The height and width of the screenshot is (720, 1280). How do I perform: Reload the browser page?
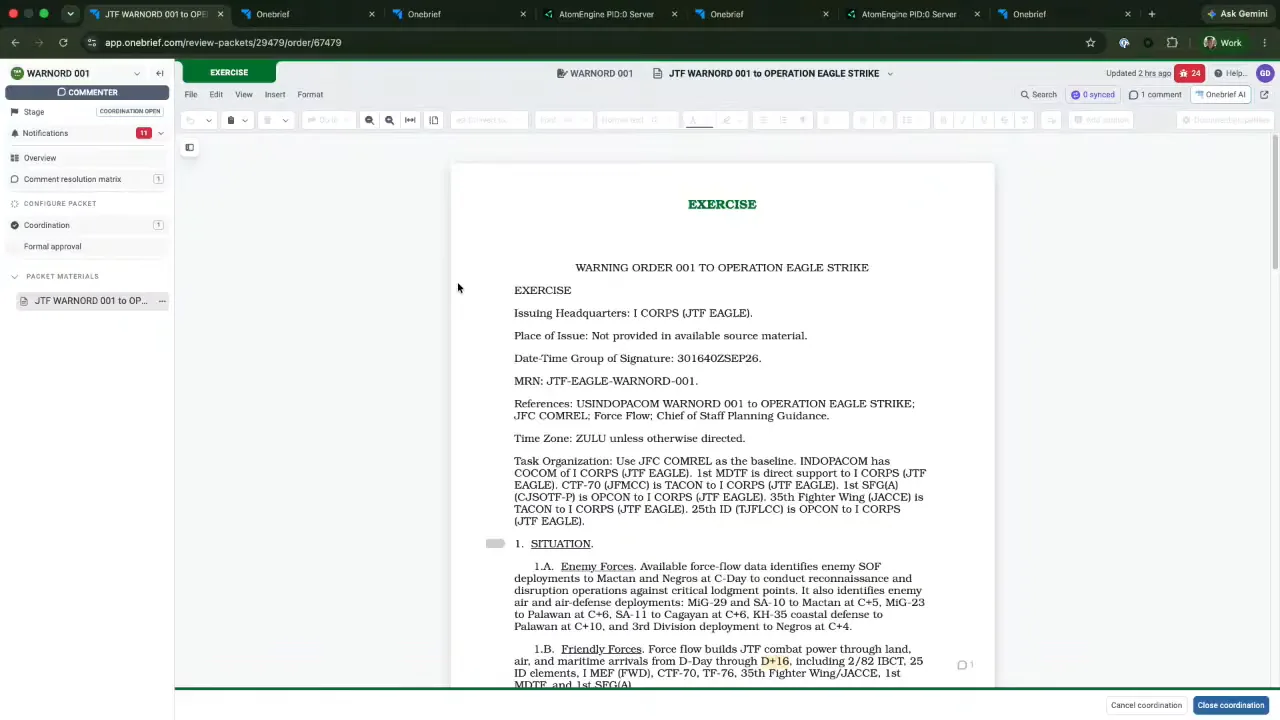(63, 43)
